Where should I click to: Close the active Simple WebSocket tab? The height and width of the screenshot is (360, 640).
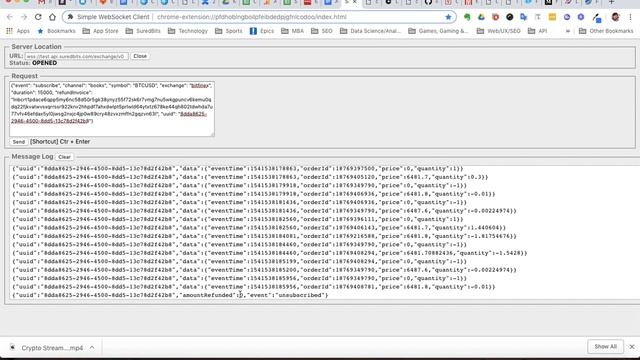click(x=355, y=2)
